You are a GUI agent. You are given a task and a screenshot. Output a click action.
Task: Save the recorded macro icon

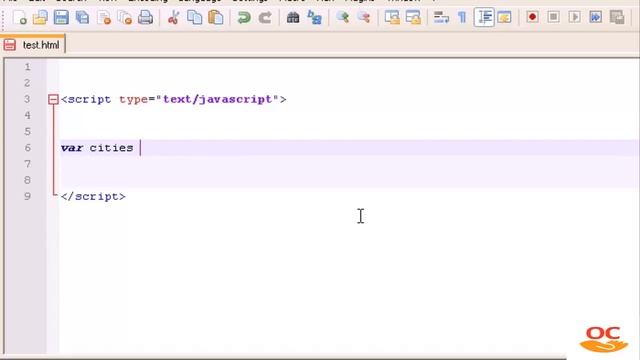617,17
